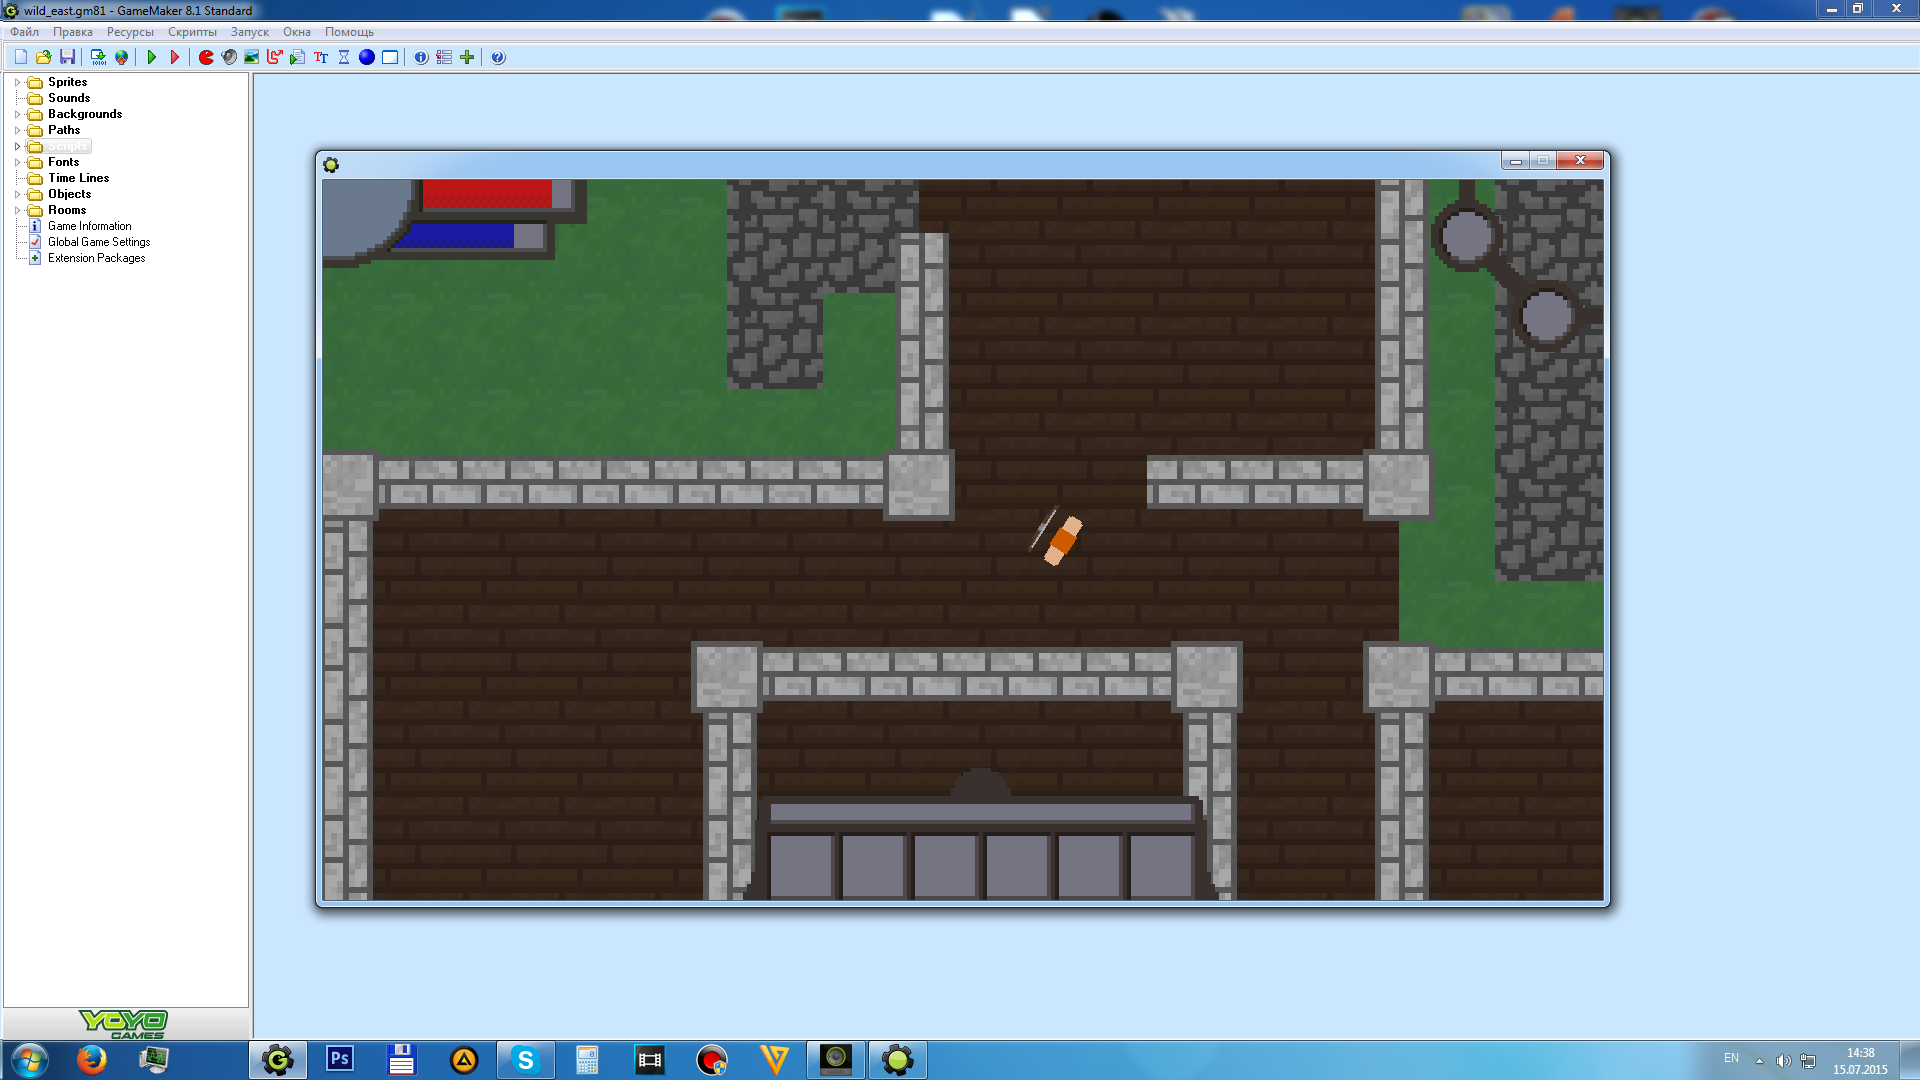
Task: Run the game in debug mode
Action: [174, 57]
